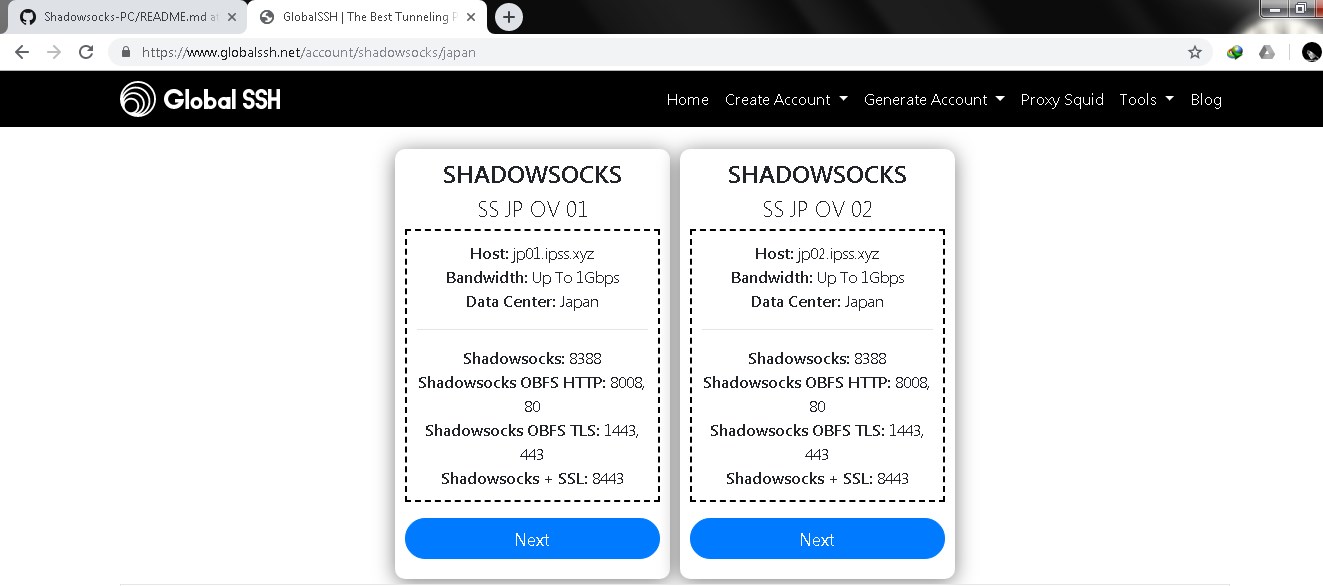The height and width of the screenshot is (586, 1323).
Task: Click Shadowsocks: 8388 in SS JP OV 02
Action: coord(817,358)
